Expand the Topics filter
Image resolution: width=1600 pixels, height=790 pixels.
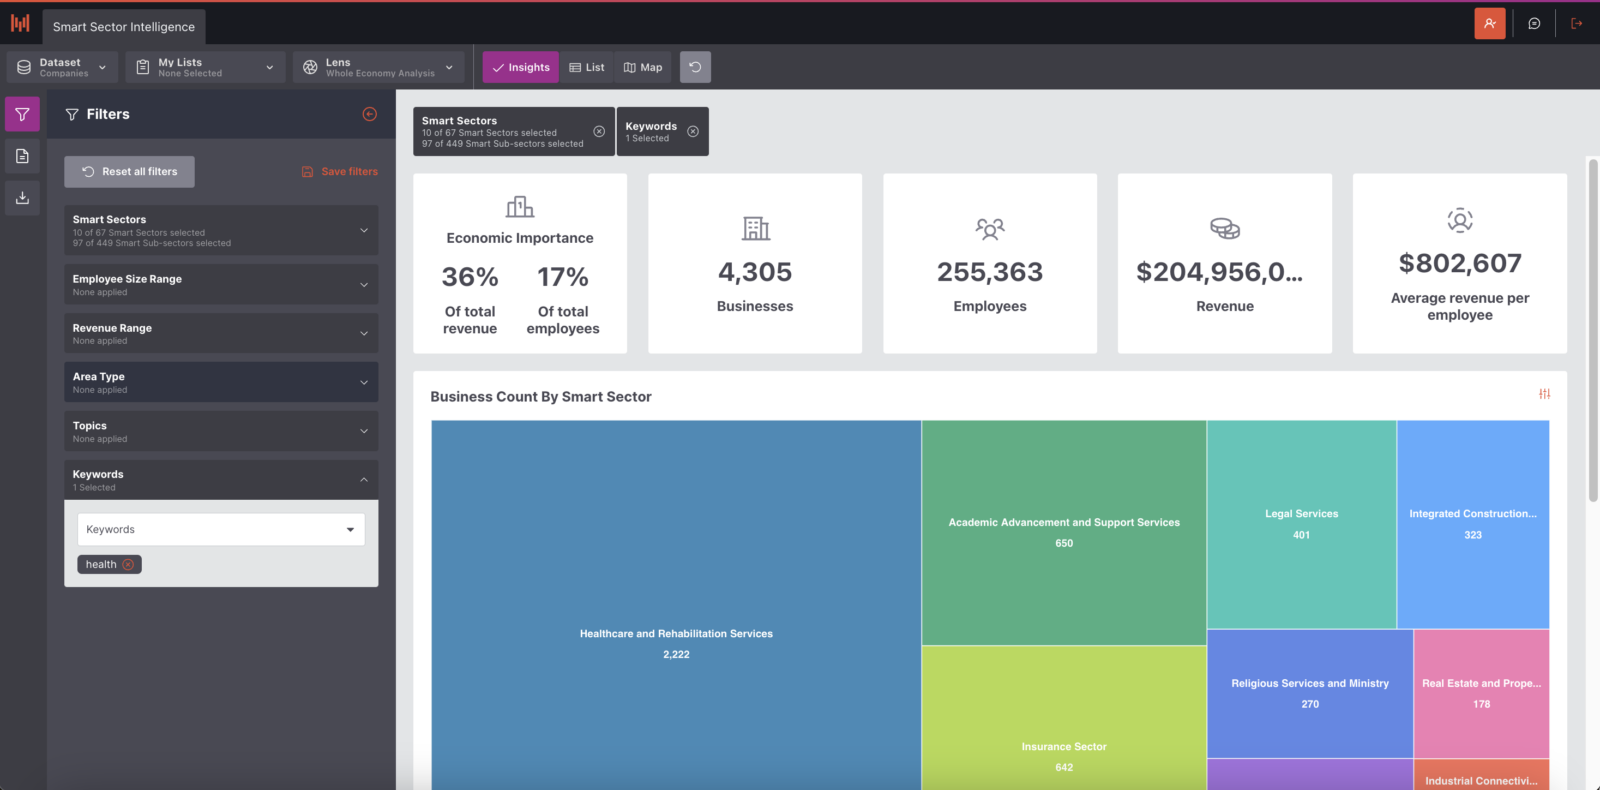221,432
